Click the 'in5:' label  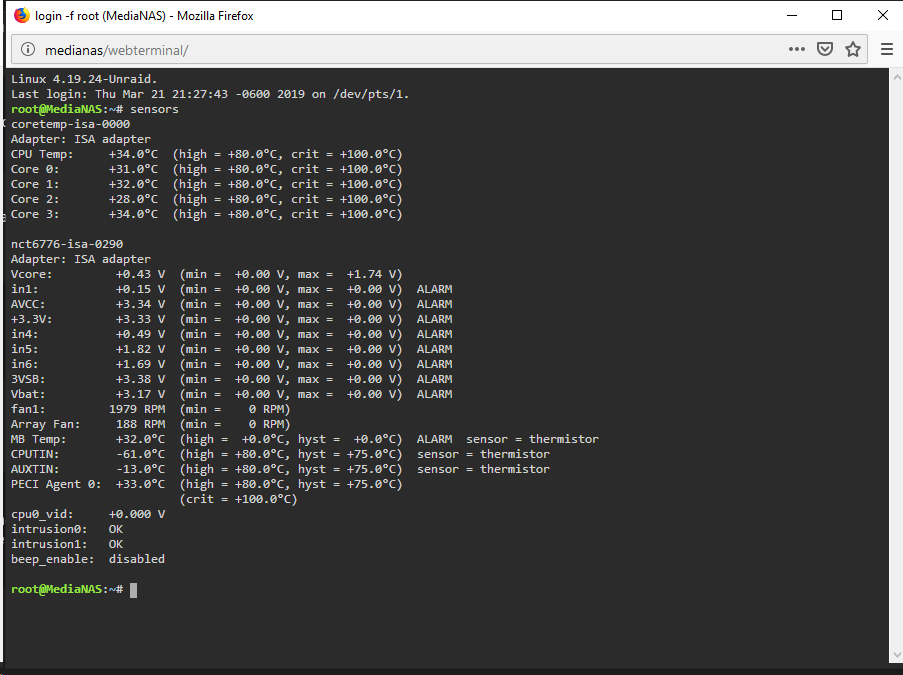[x=25, y=349]
